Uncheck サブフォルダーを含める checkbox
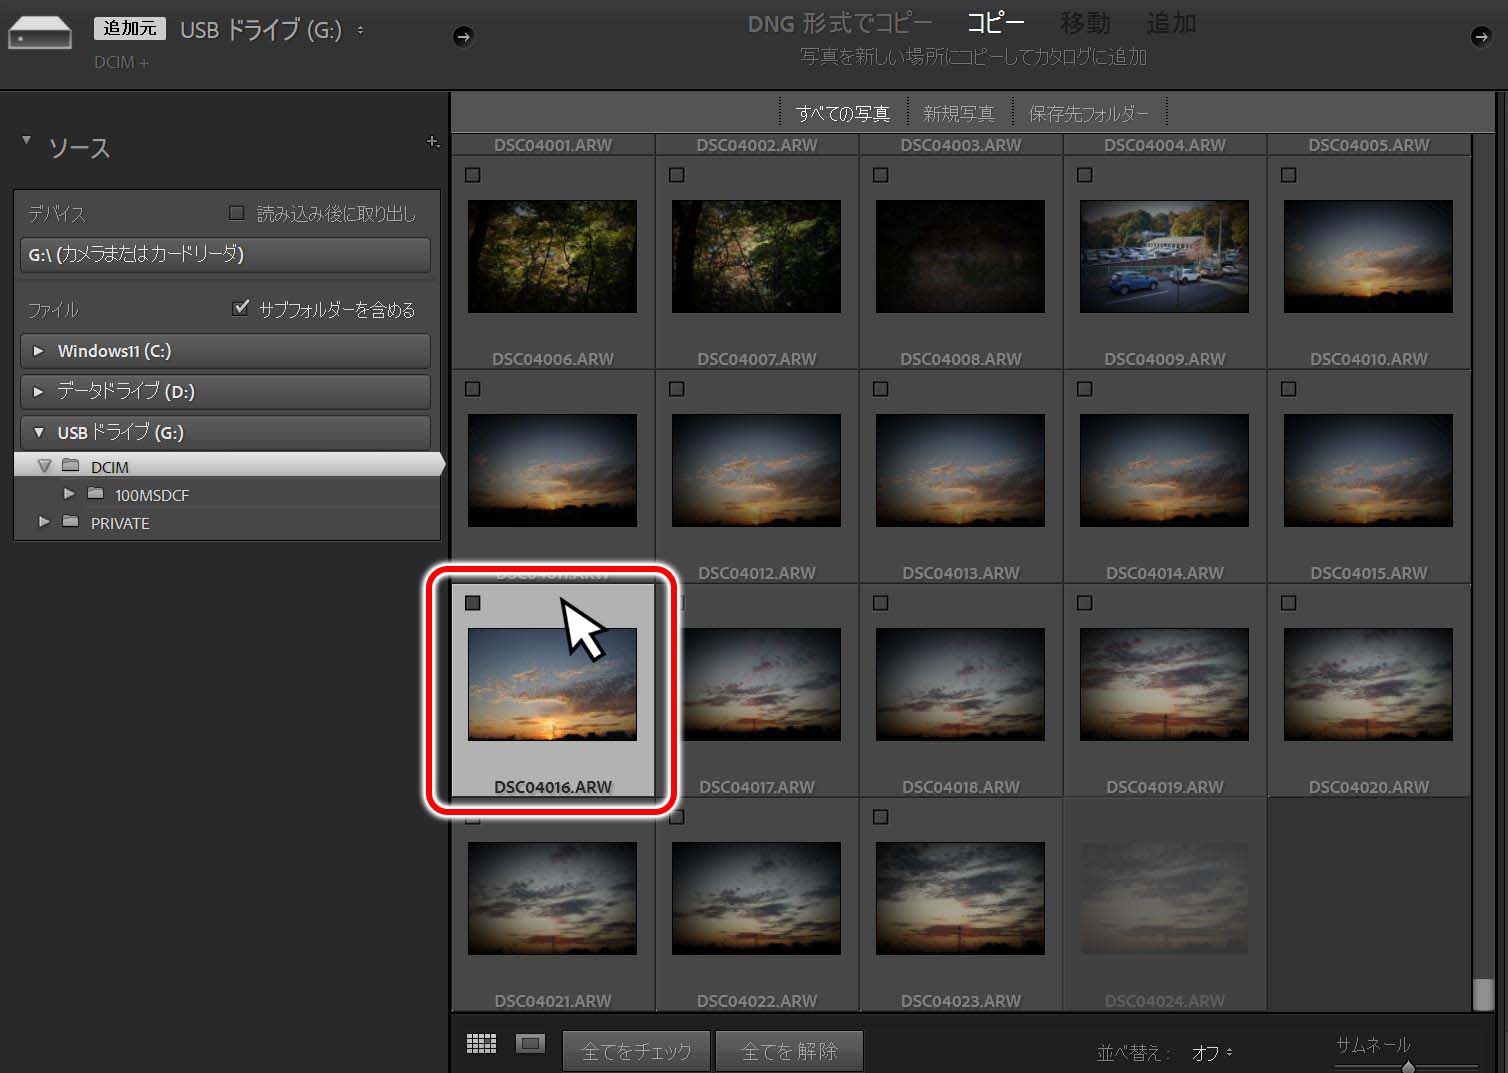This screenshot has width=1508, height=1073. point(240,308)
